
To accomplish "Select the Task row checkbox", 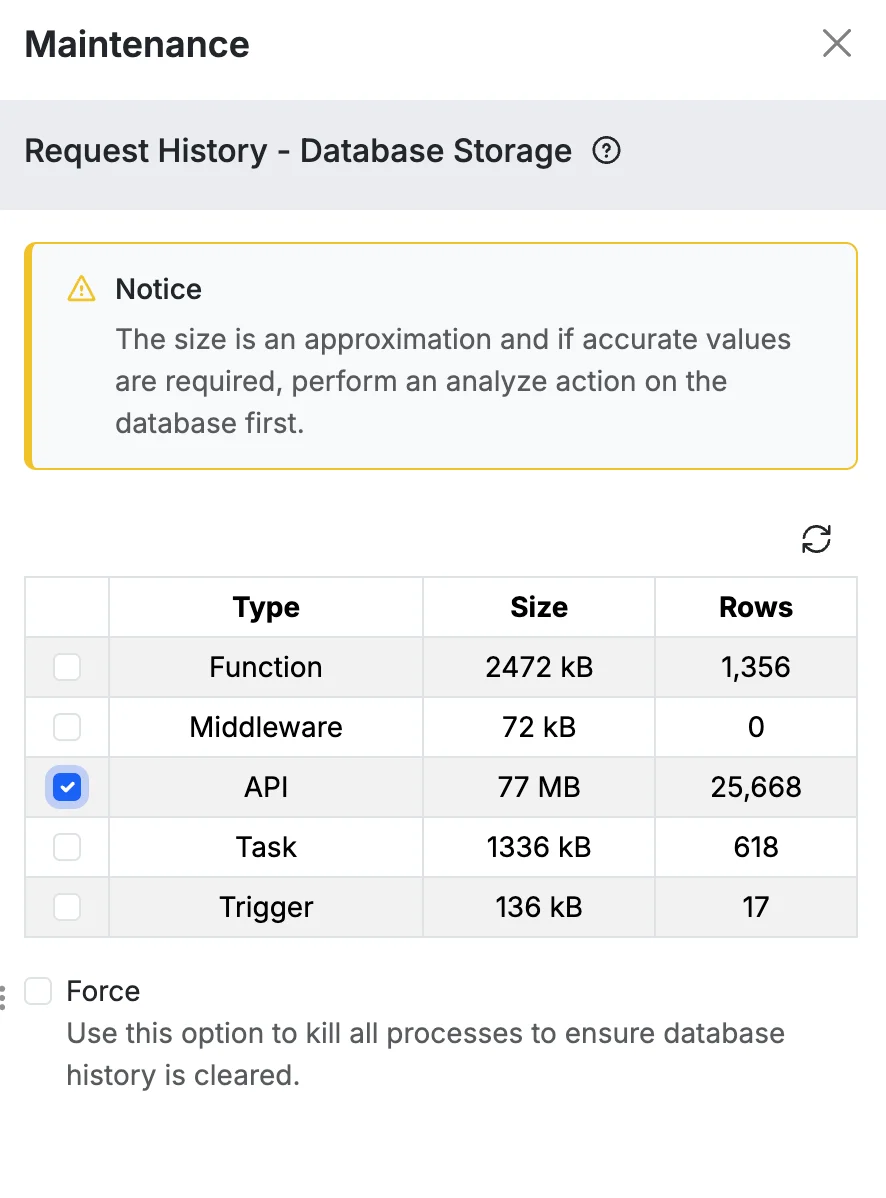I will 67,847.
